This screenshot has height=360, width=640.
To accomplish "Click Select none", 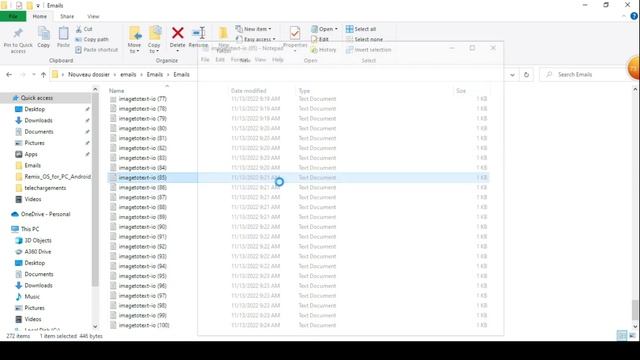I will [364, 39].
